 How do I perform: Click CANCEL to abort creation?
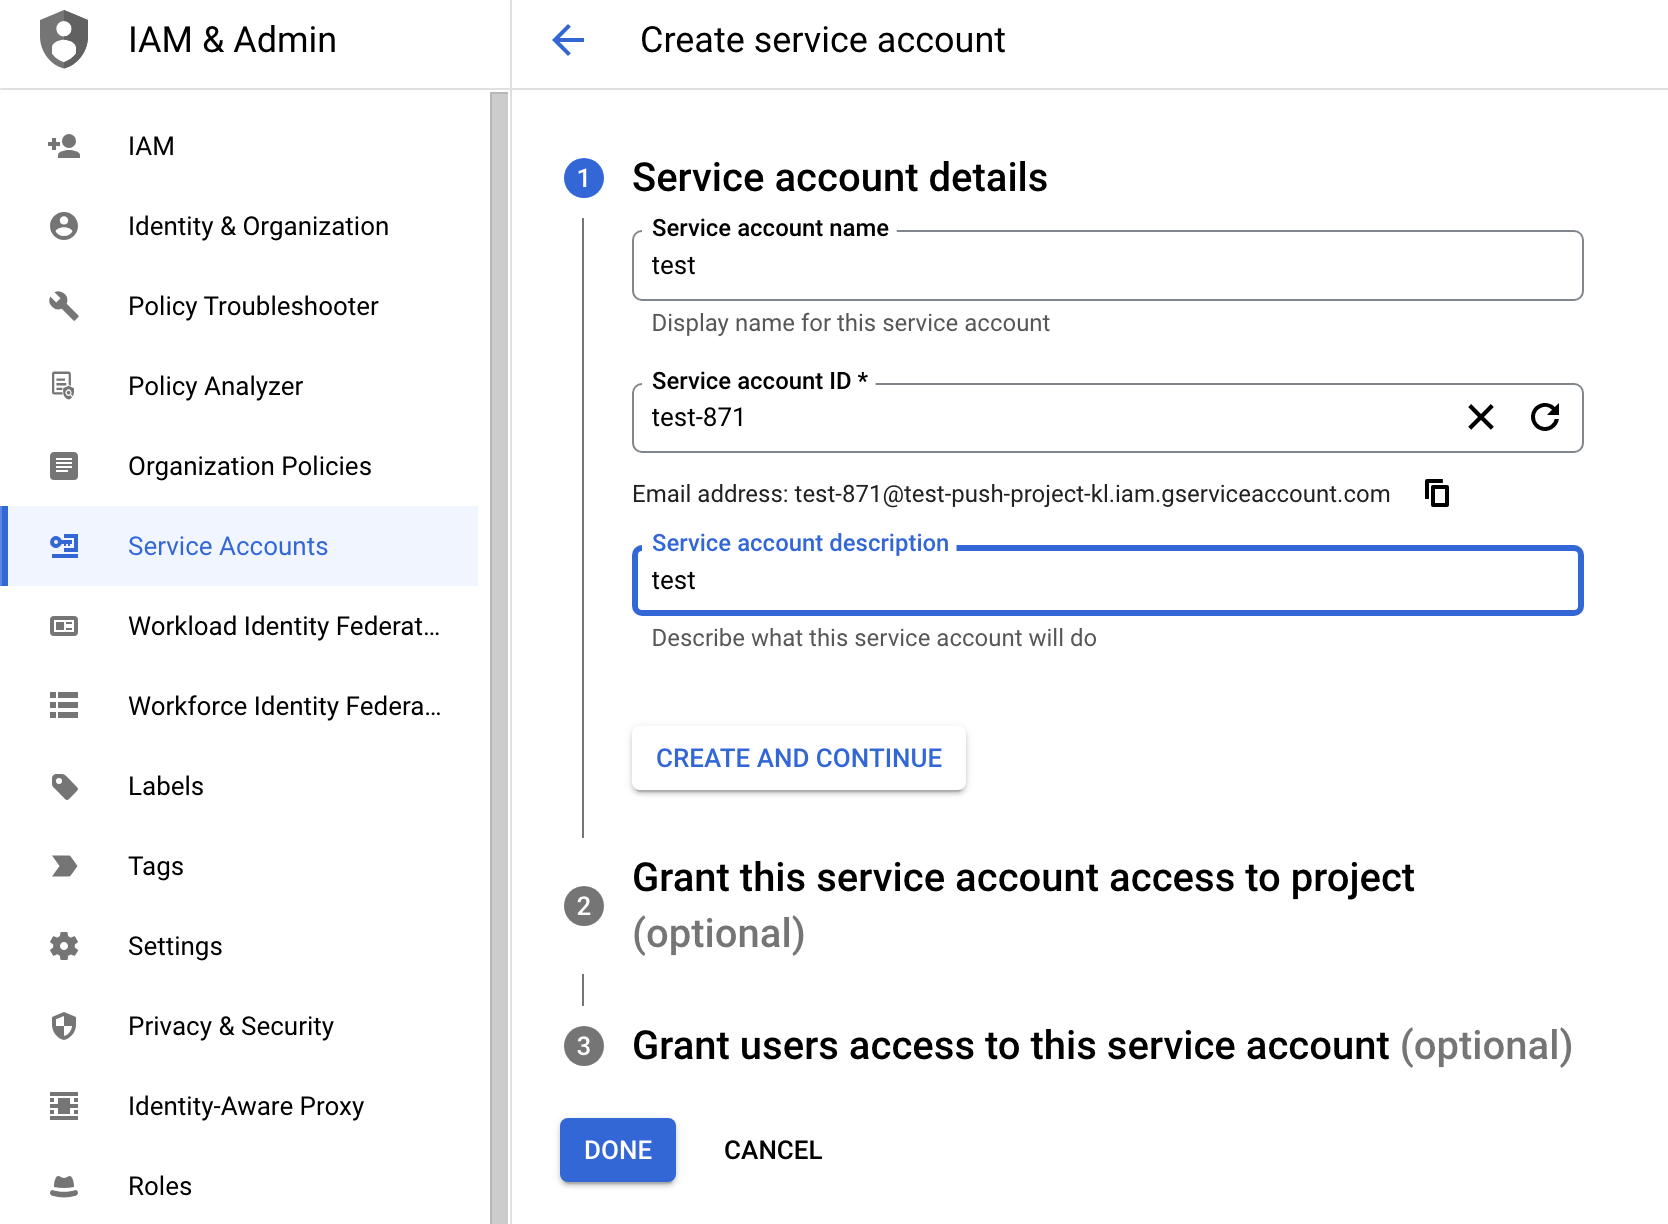[771, 1150]
